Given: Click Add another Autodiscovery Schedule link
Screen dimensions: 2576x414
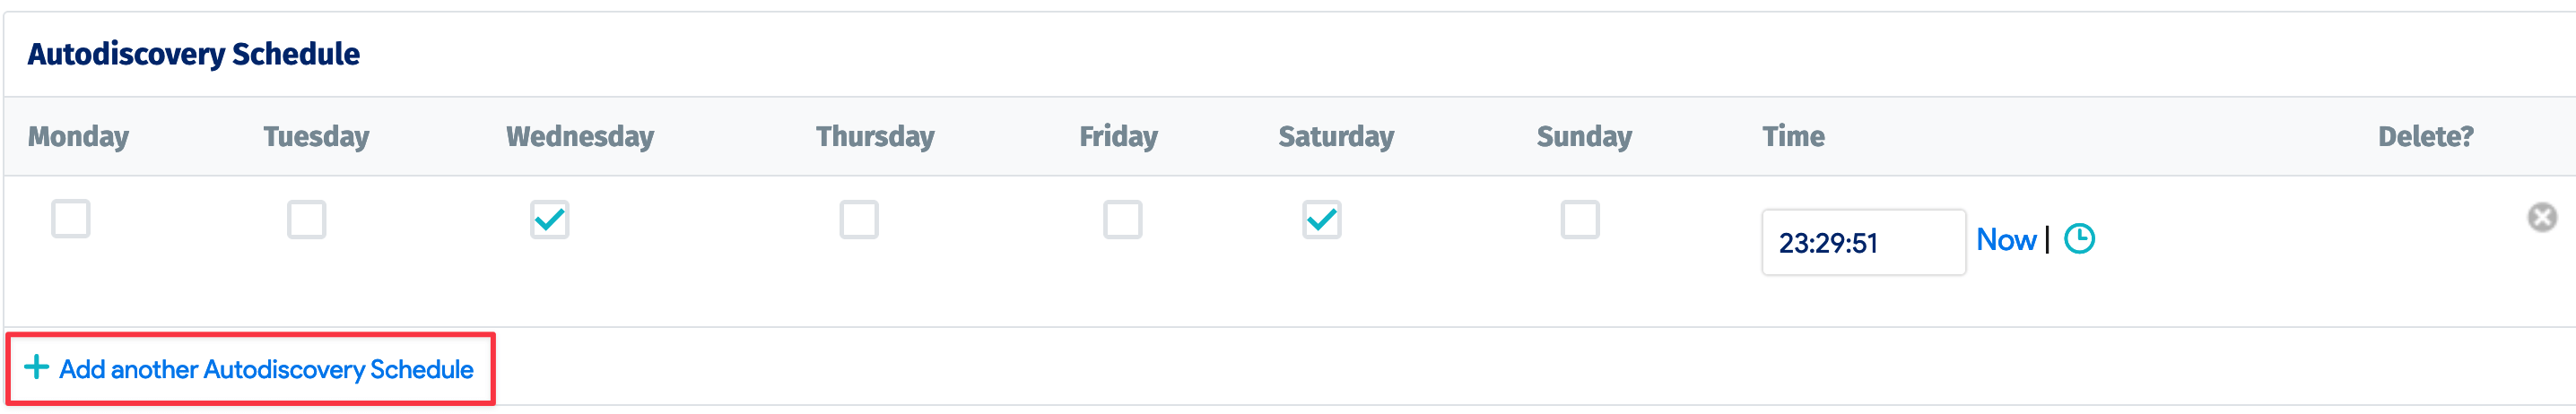Looking at the screenshot, I should coord(266,370).
